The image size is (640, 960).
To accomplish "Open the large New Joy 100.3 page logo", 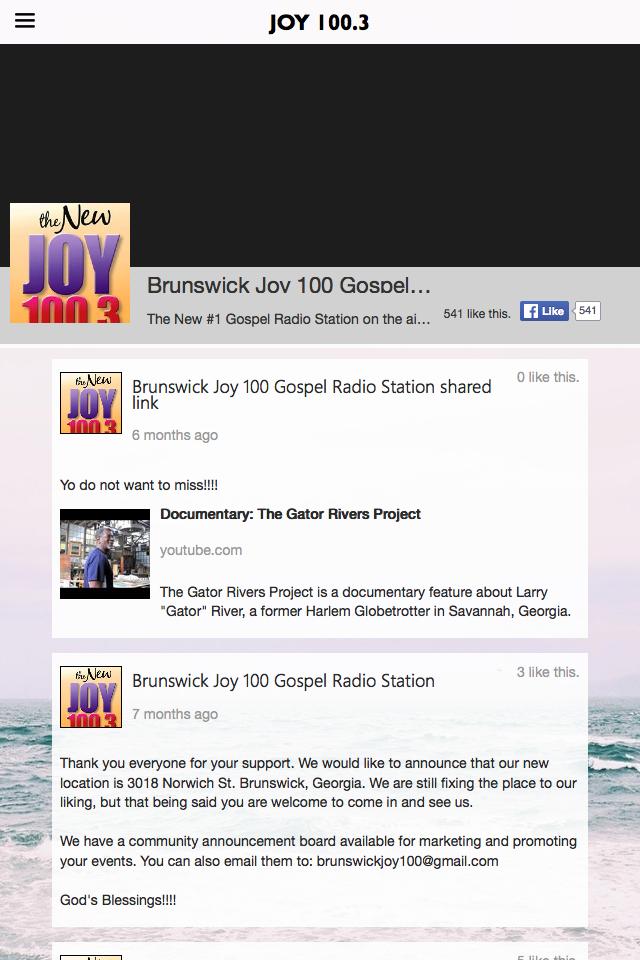I will pos(70,263).
